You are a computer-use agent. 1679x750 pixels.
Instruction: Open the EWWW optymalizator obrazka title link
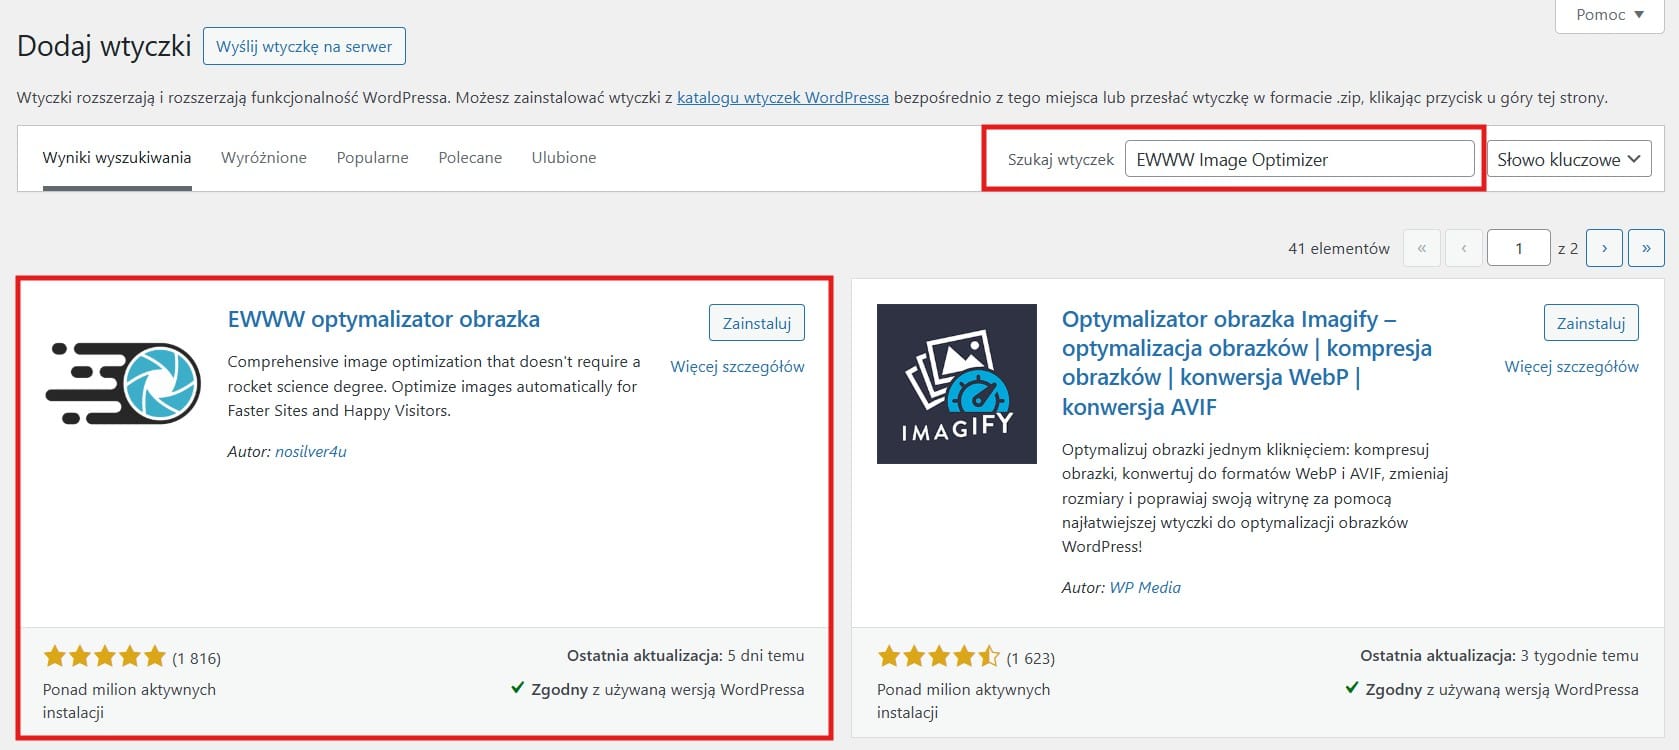384,319
